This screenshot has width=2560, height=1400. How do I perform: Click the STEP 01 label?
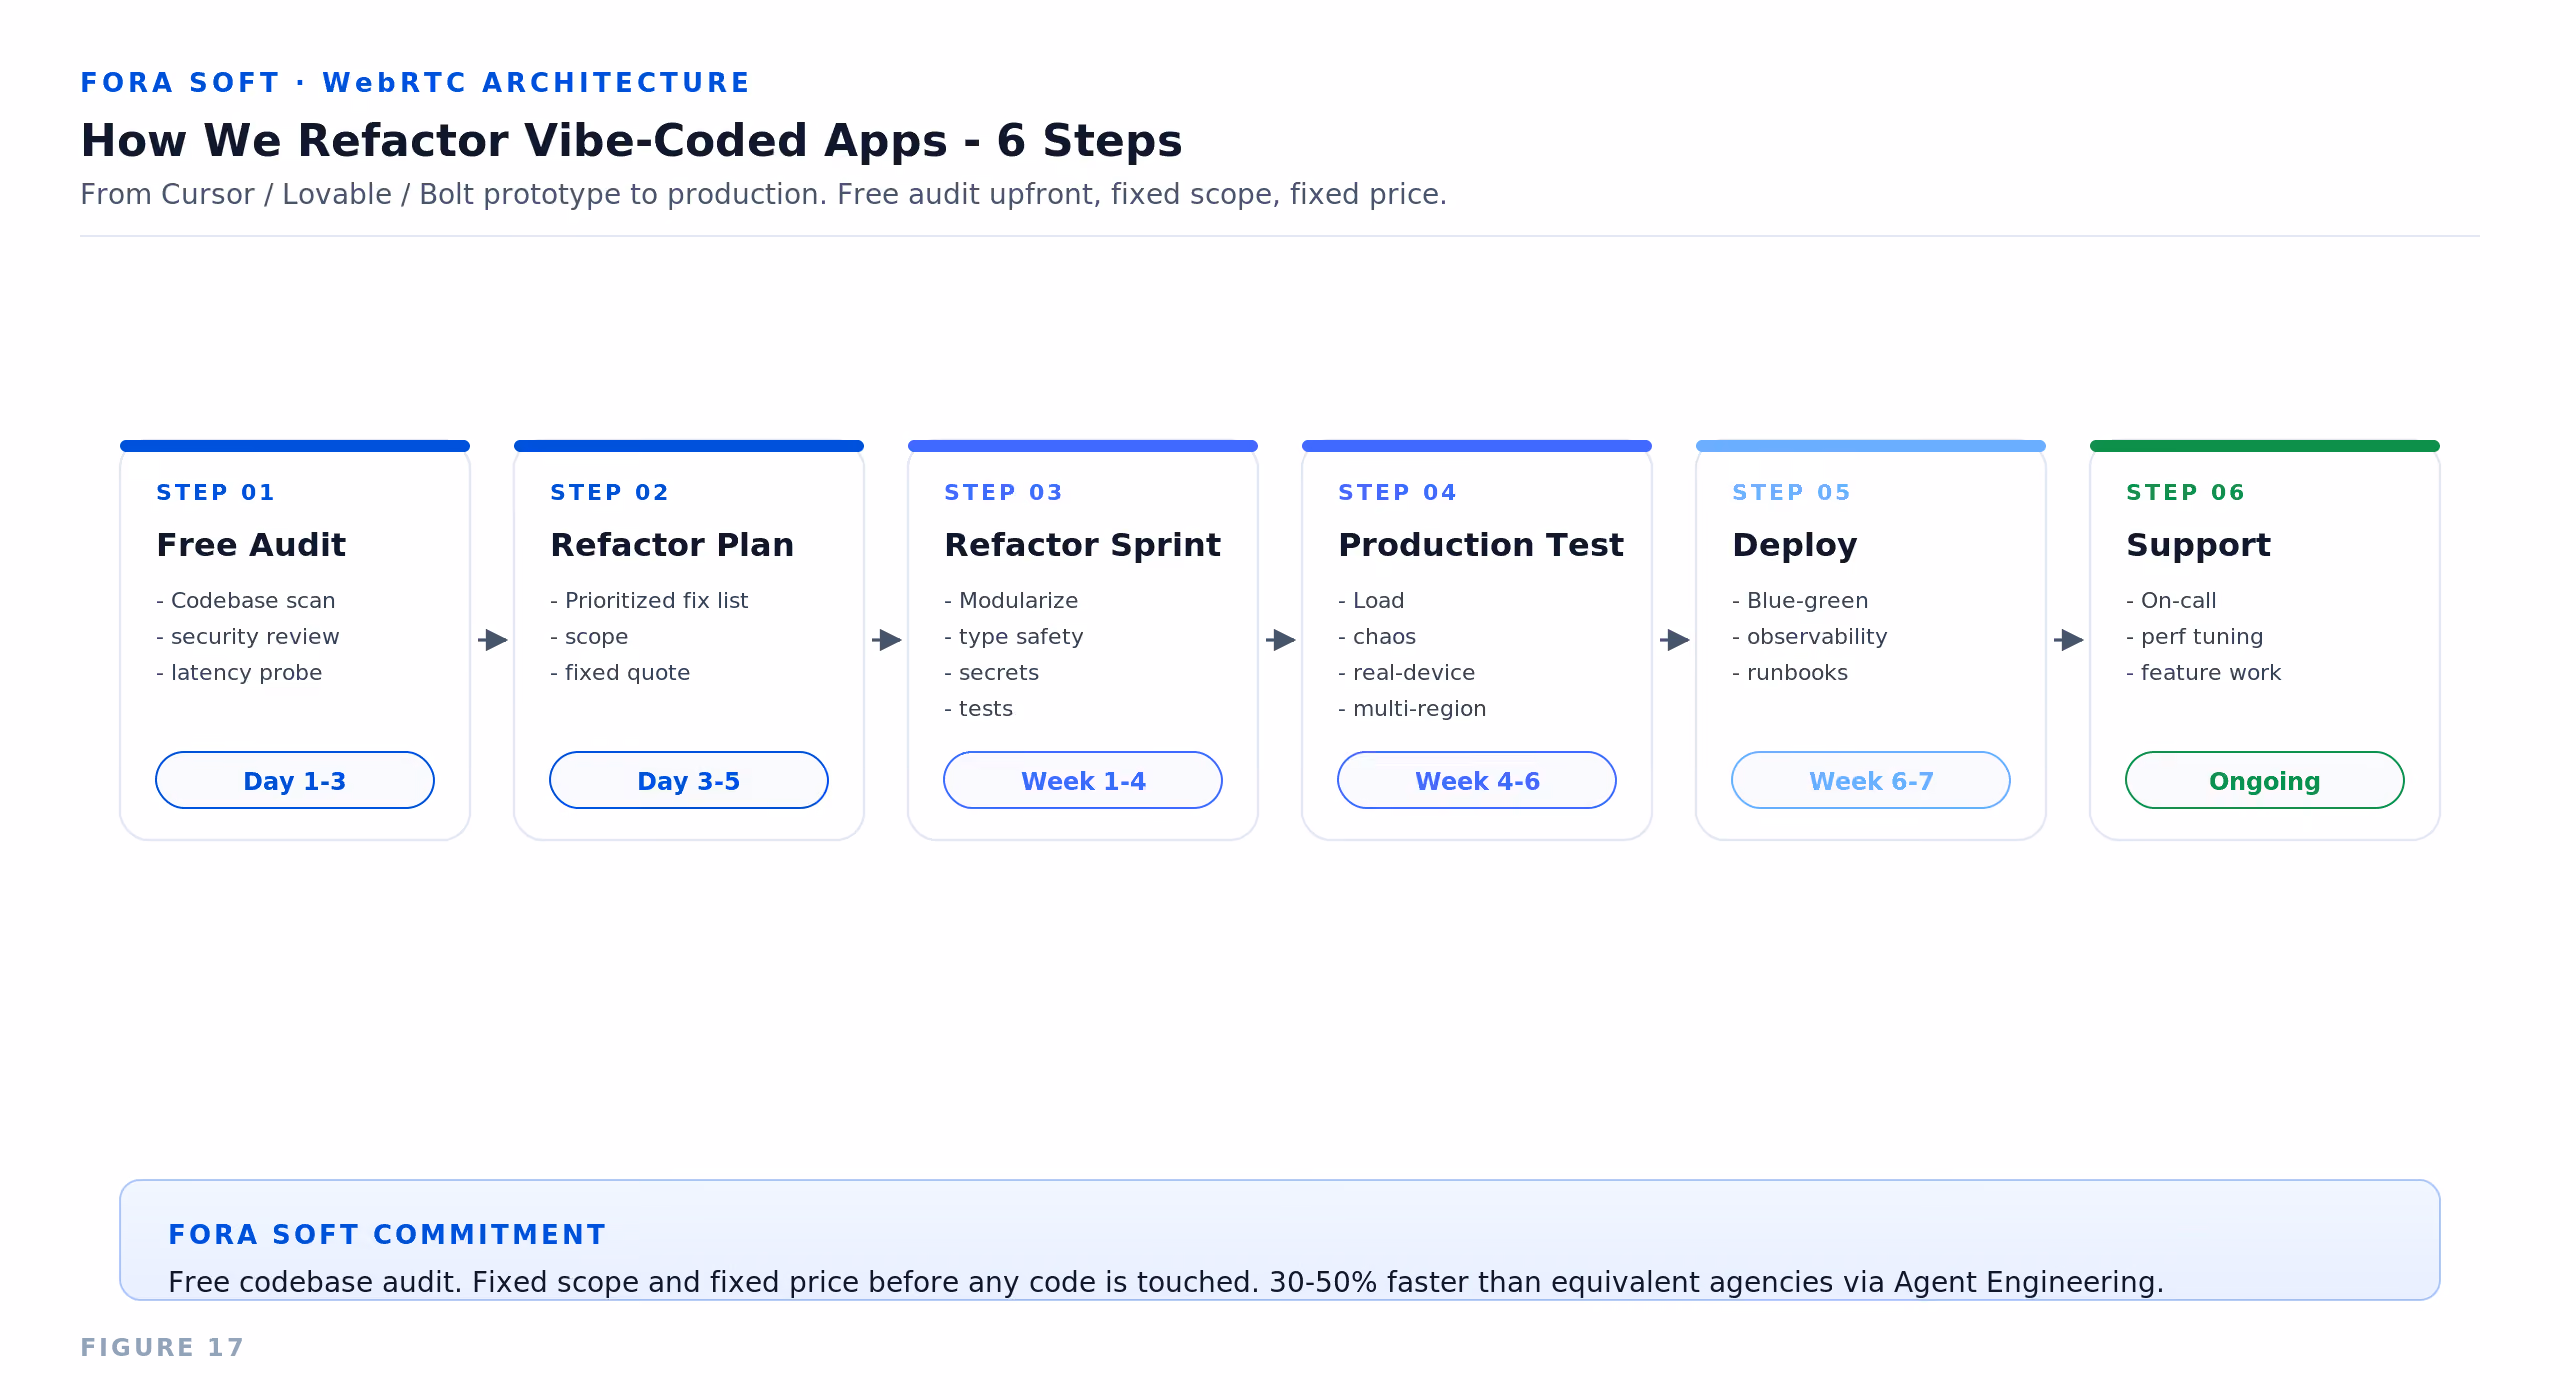215,492
